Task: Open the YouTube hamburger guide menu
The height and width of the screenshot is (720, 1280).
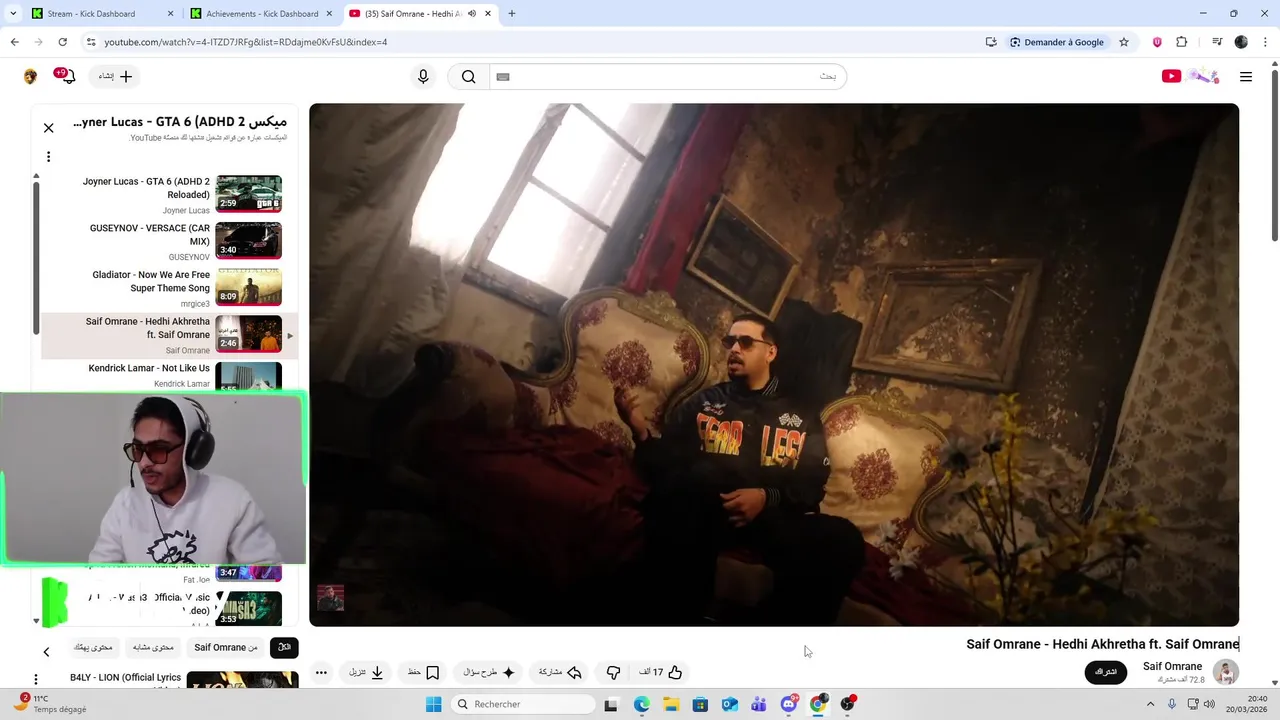Action: 1246,76
